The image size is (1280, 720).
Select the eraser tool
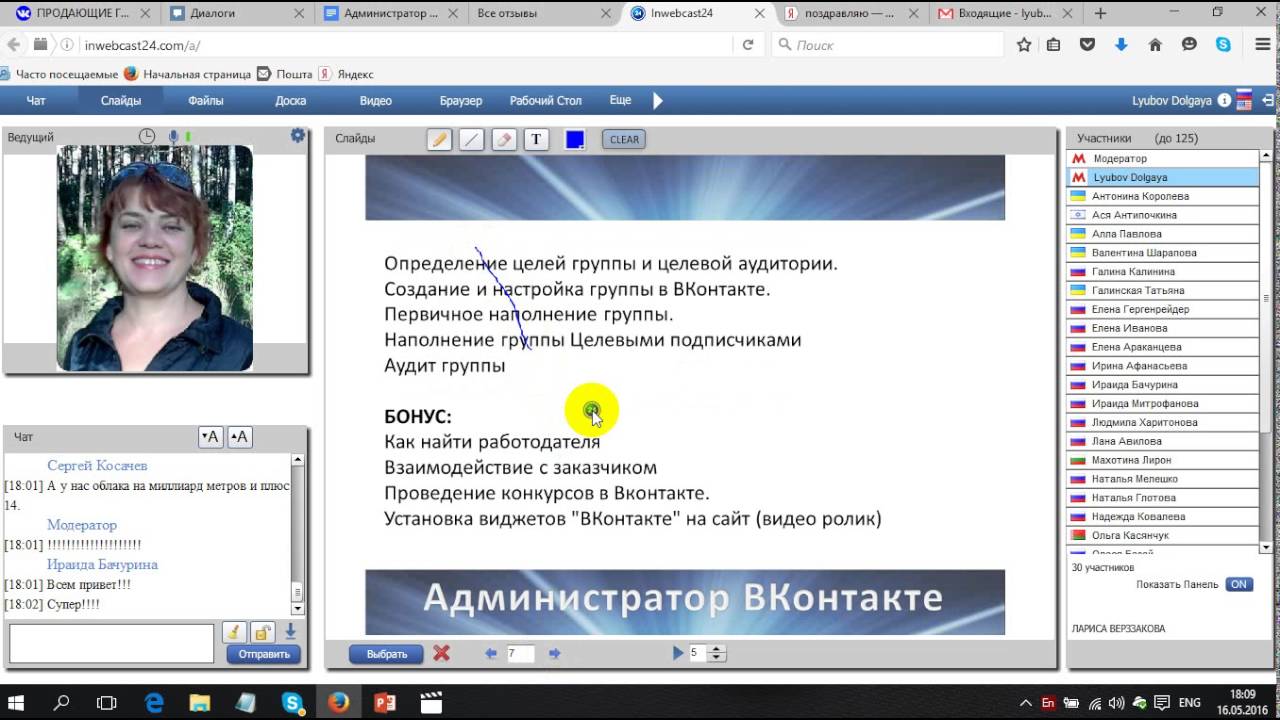[504, 139]
